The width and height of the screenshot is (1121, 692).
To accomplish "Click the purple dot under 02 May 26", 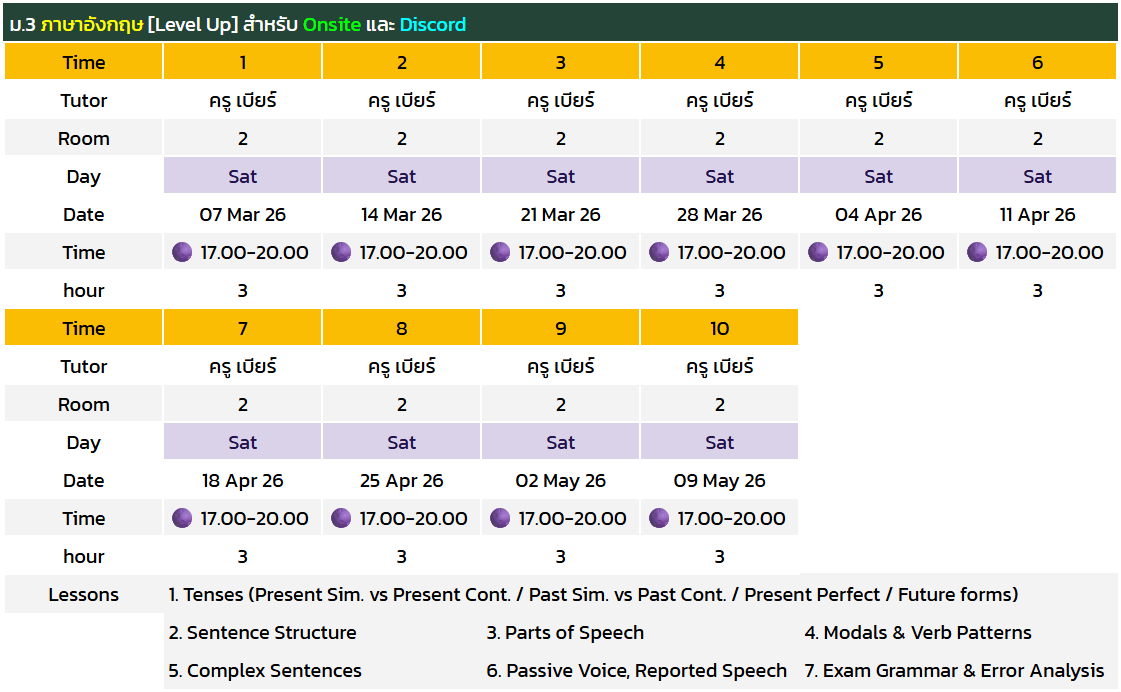I will (x=500, y=518).
